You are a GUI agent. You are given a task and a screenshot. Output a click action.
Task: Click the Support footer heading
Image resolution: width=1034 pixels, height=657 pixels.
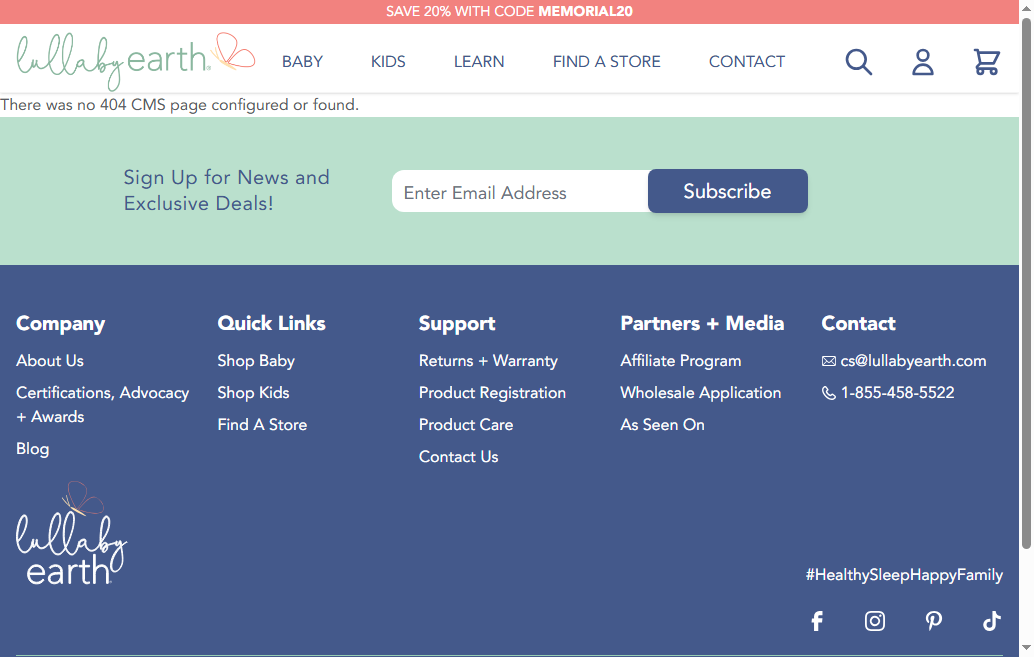(x=457, y=323)
